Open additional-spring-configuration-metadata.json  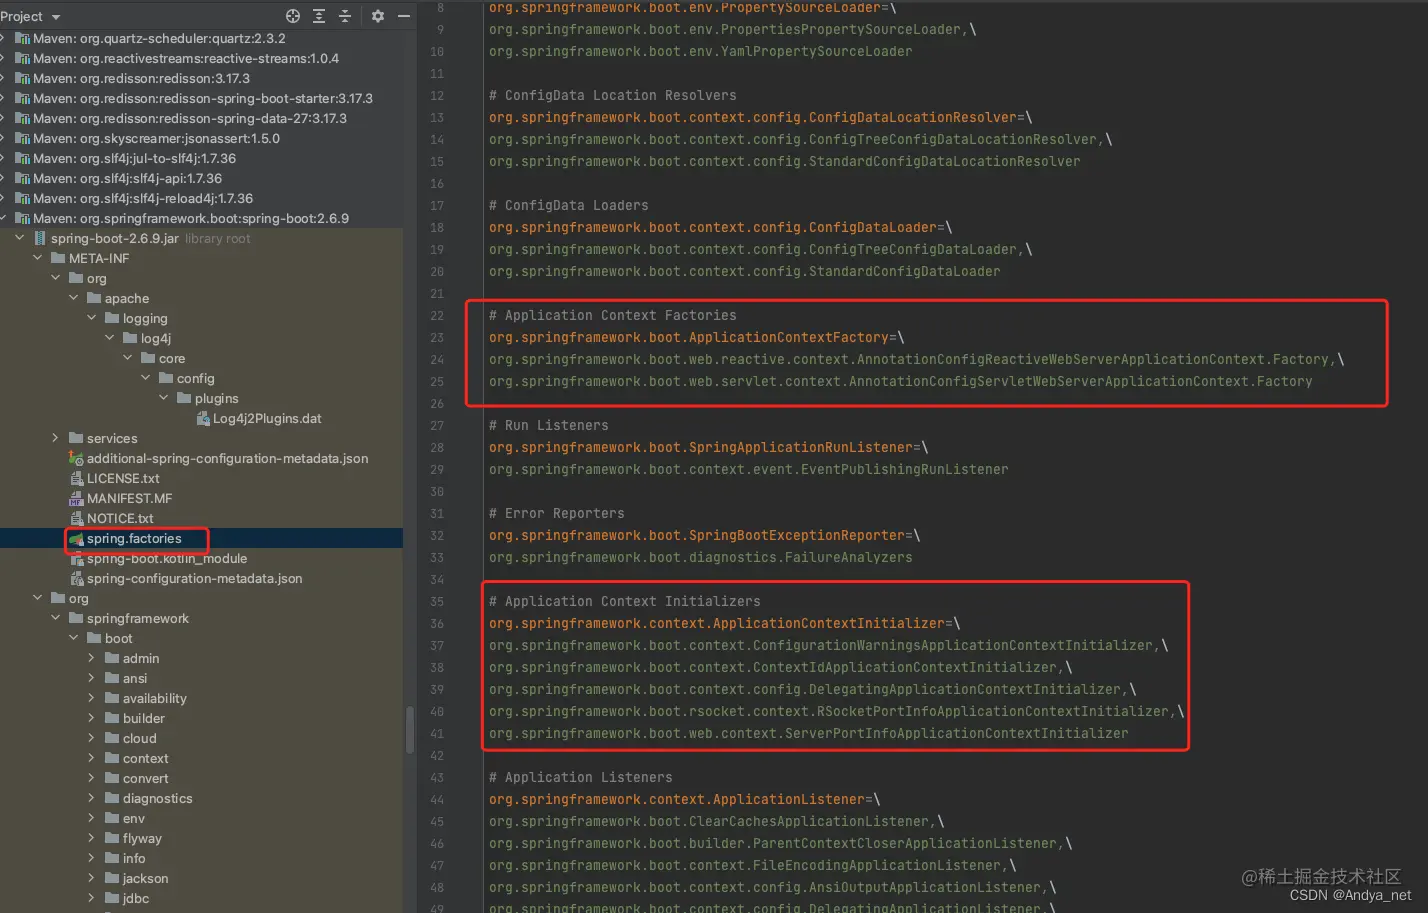[x=227, y=458]
